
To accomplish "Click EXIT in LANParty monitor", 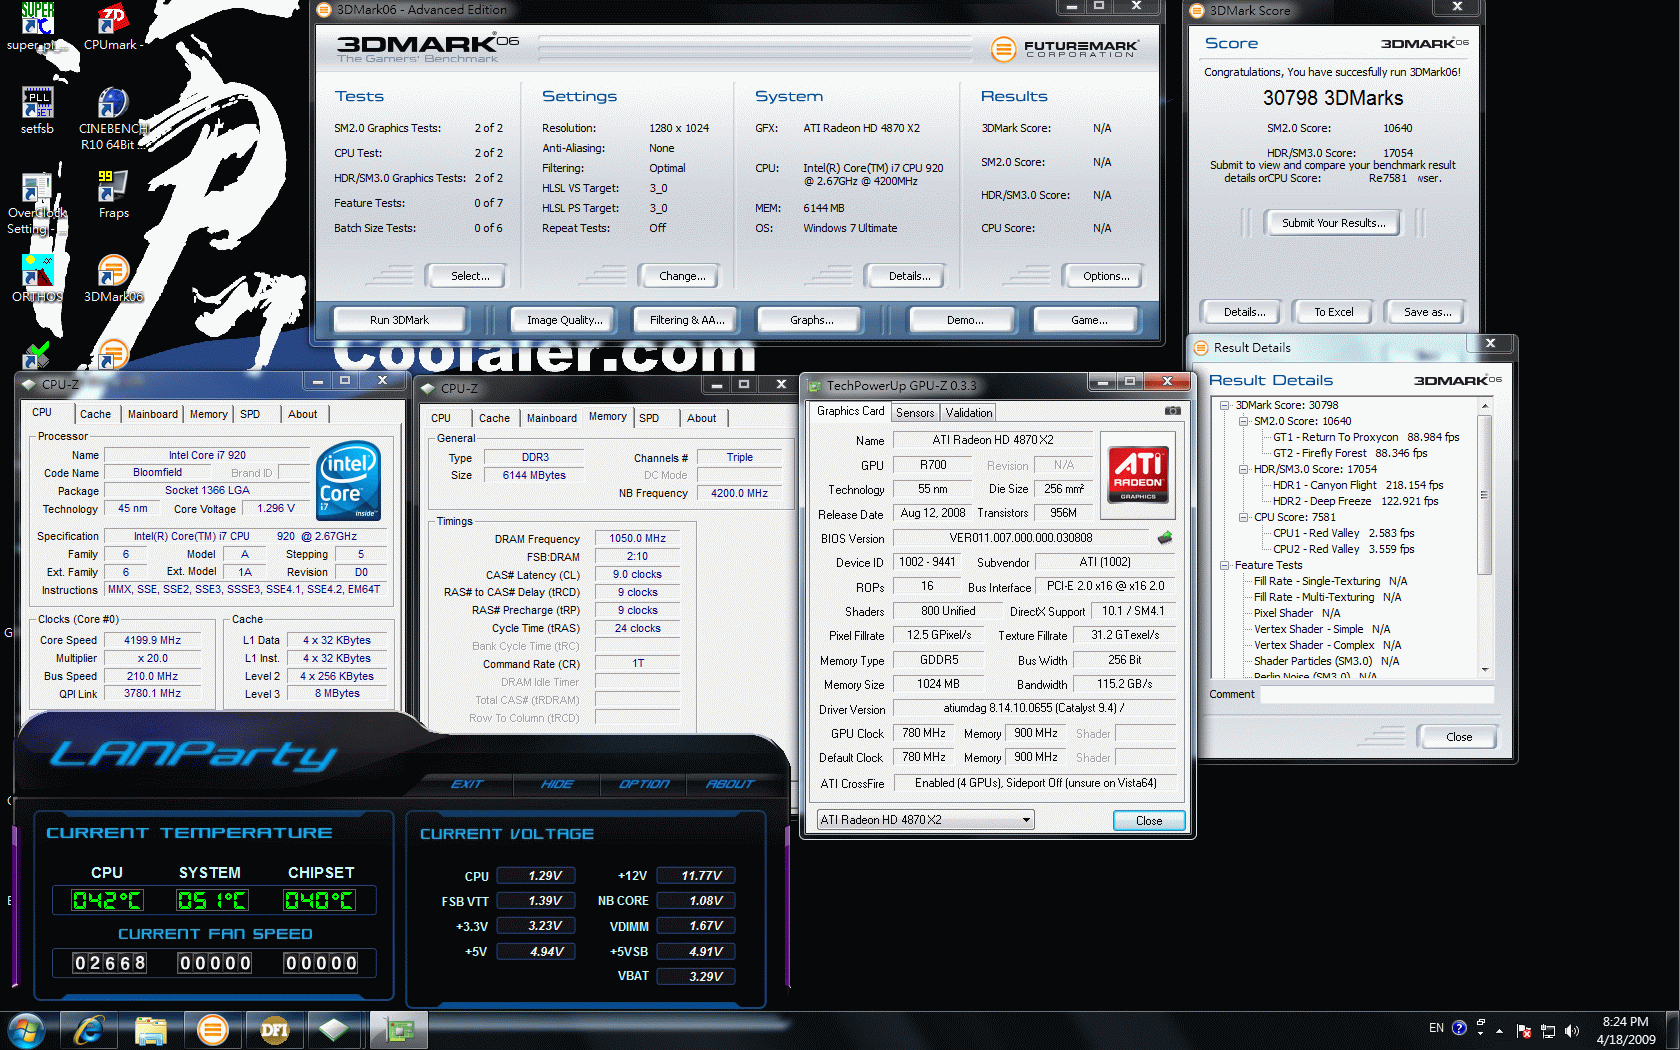I will pos(467,784).
